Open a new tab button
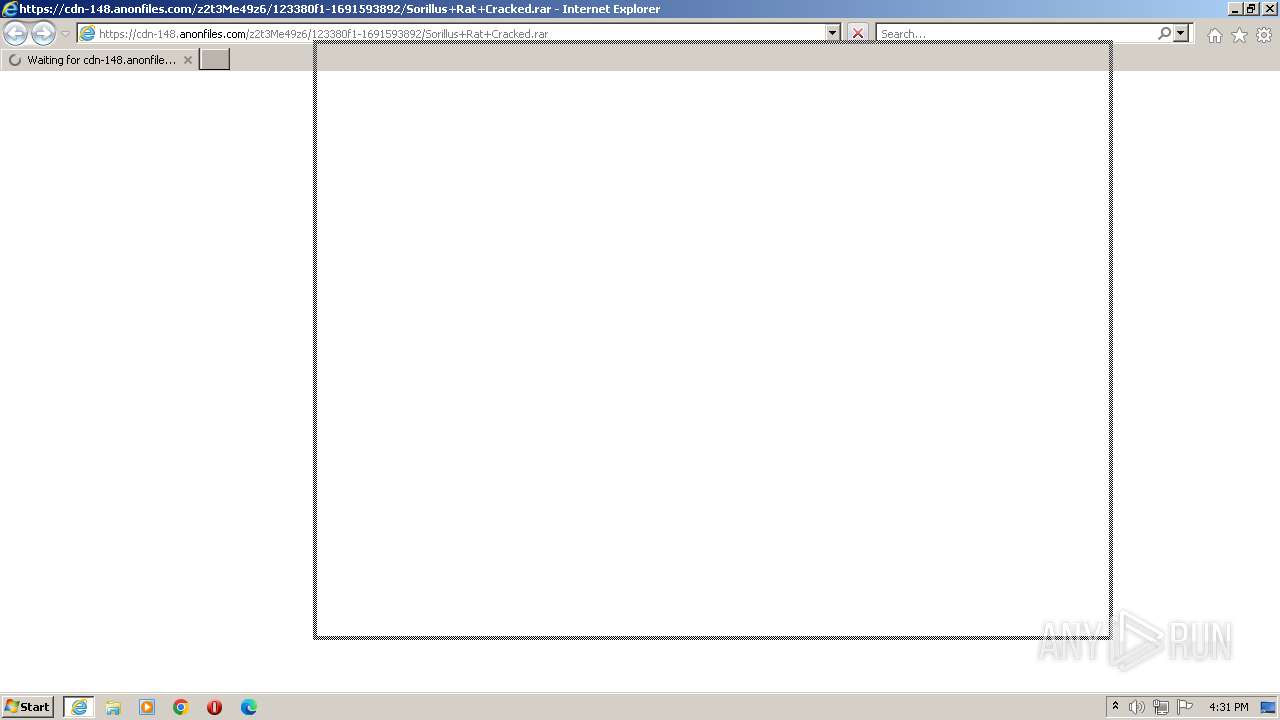 pyautogui.click(x=214, y=60)
